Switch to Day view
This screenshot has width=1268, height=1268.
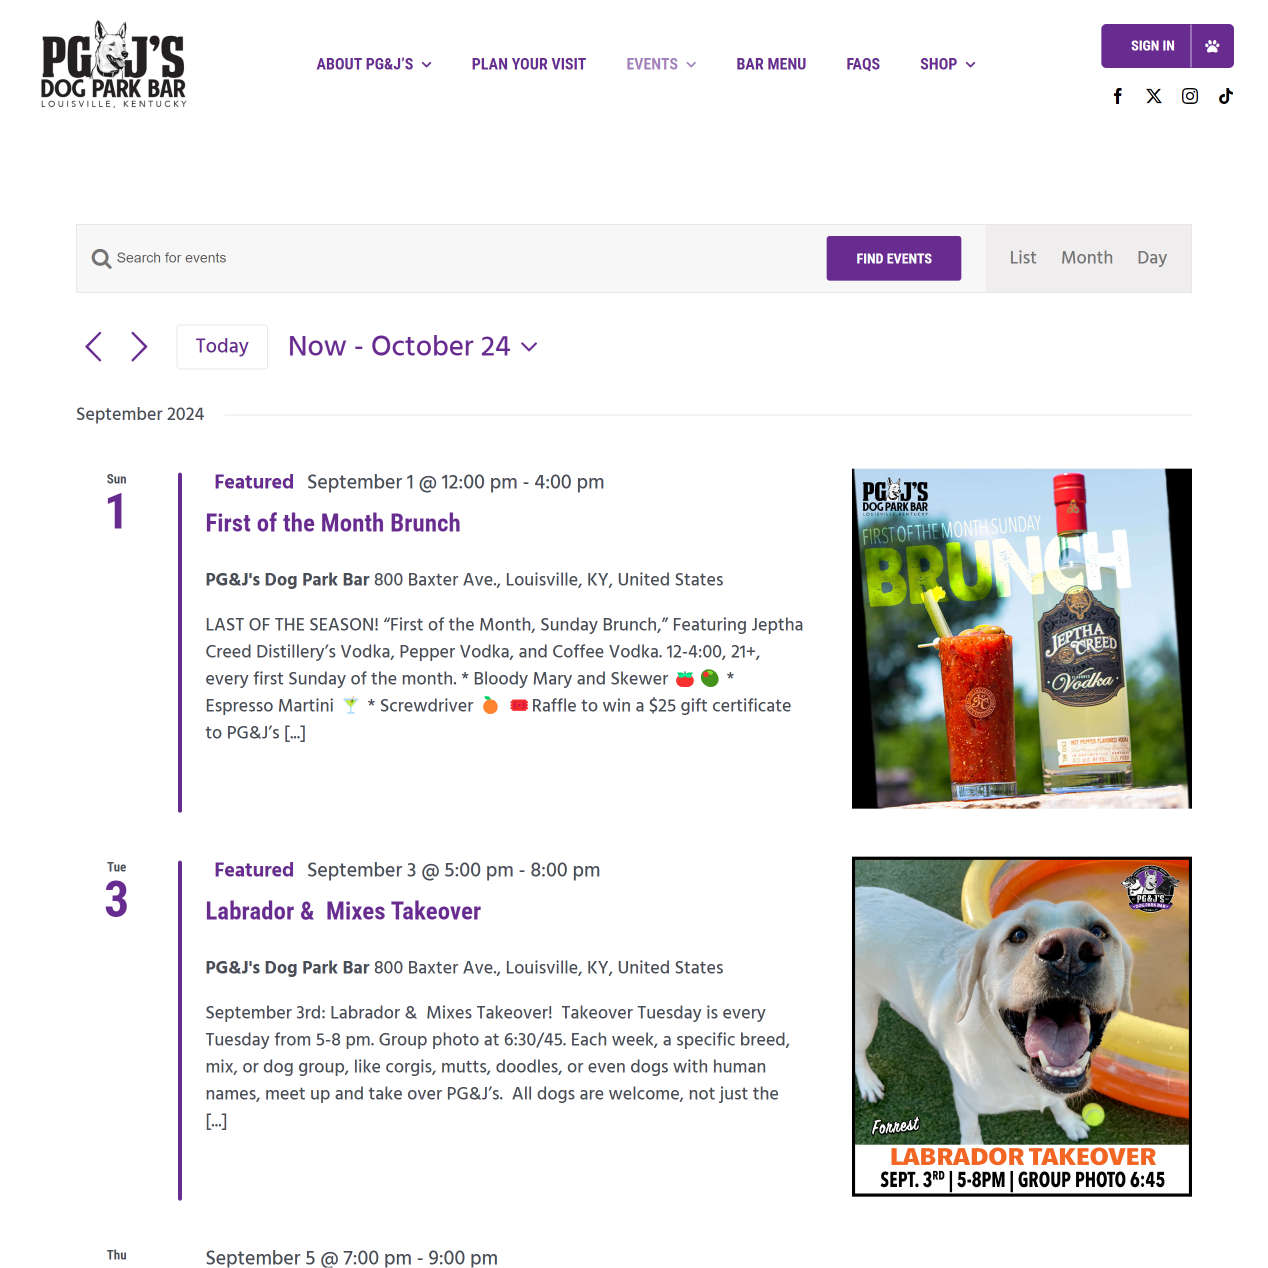pyautogui.click(x=1152, y=258)
